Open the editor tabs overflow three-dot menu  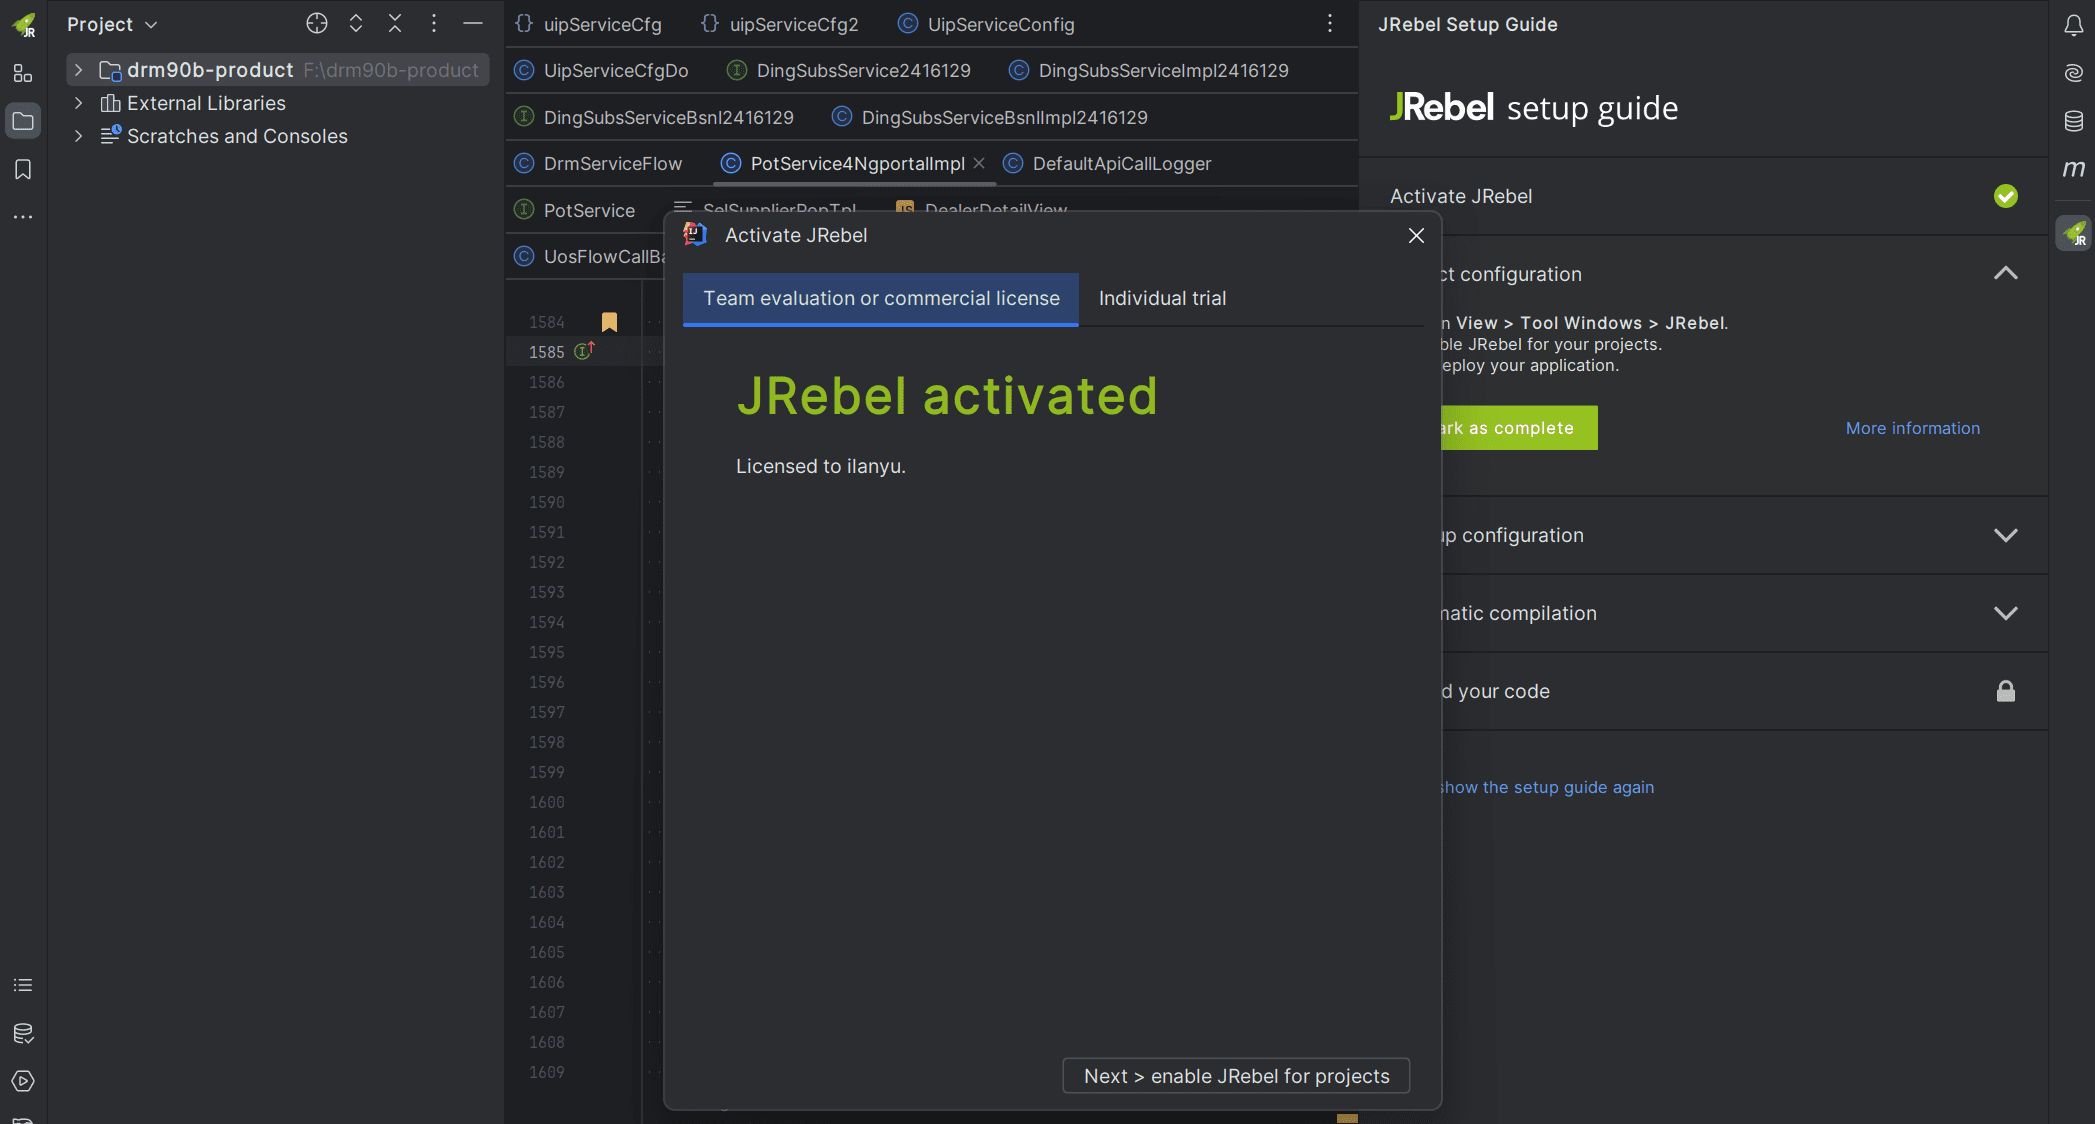click(x=1330, y=24)
